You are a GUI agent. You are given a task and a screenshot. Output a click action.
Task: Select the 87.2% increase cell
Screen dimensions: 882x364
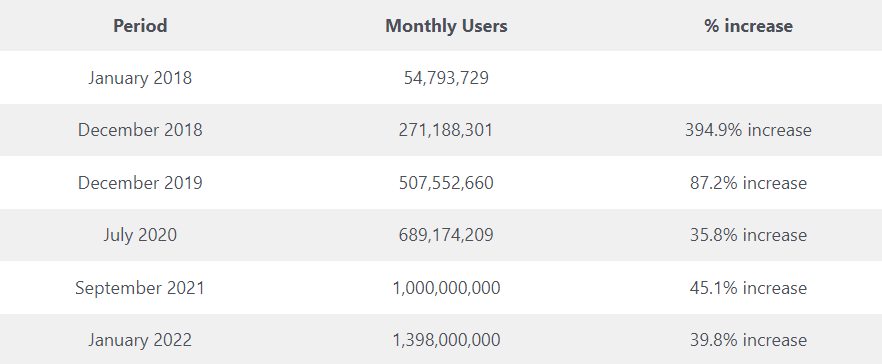click(748, 183)
